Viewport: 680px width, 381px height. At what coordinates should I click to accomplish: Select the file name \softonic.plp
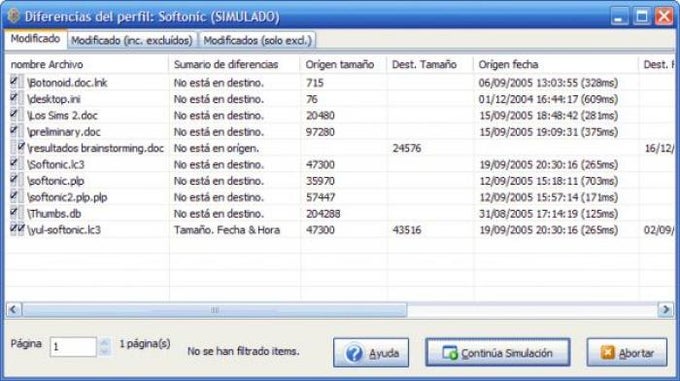click(56, 181)
